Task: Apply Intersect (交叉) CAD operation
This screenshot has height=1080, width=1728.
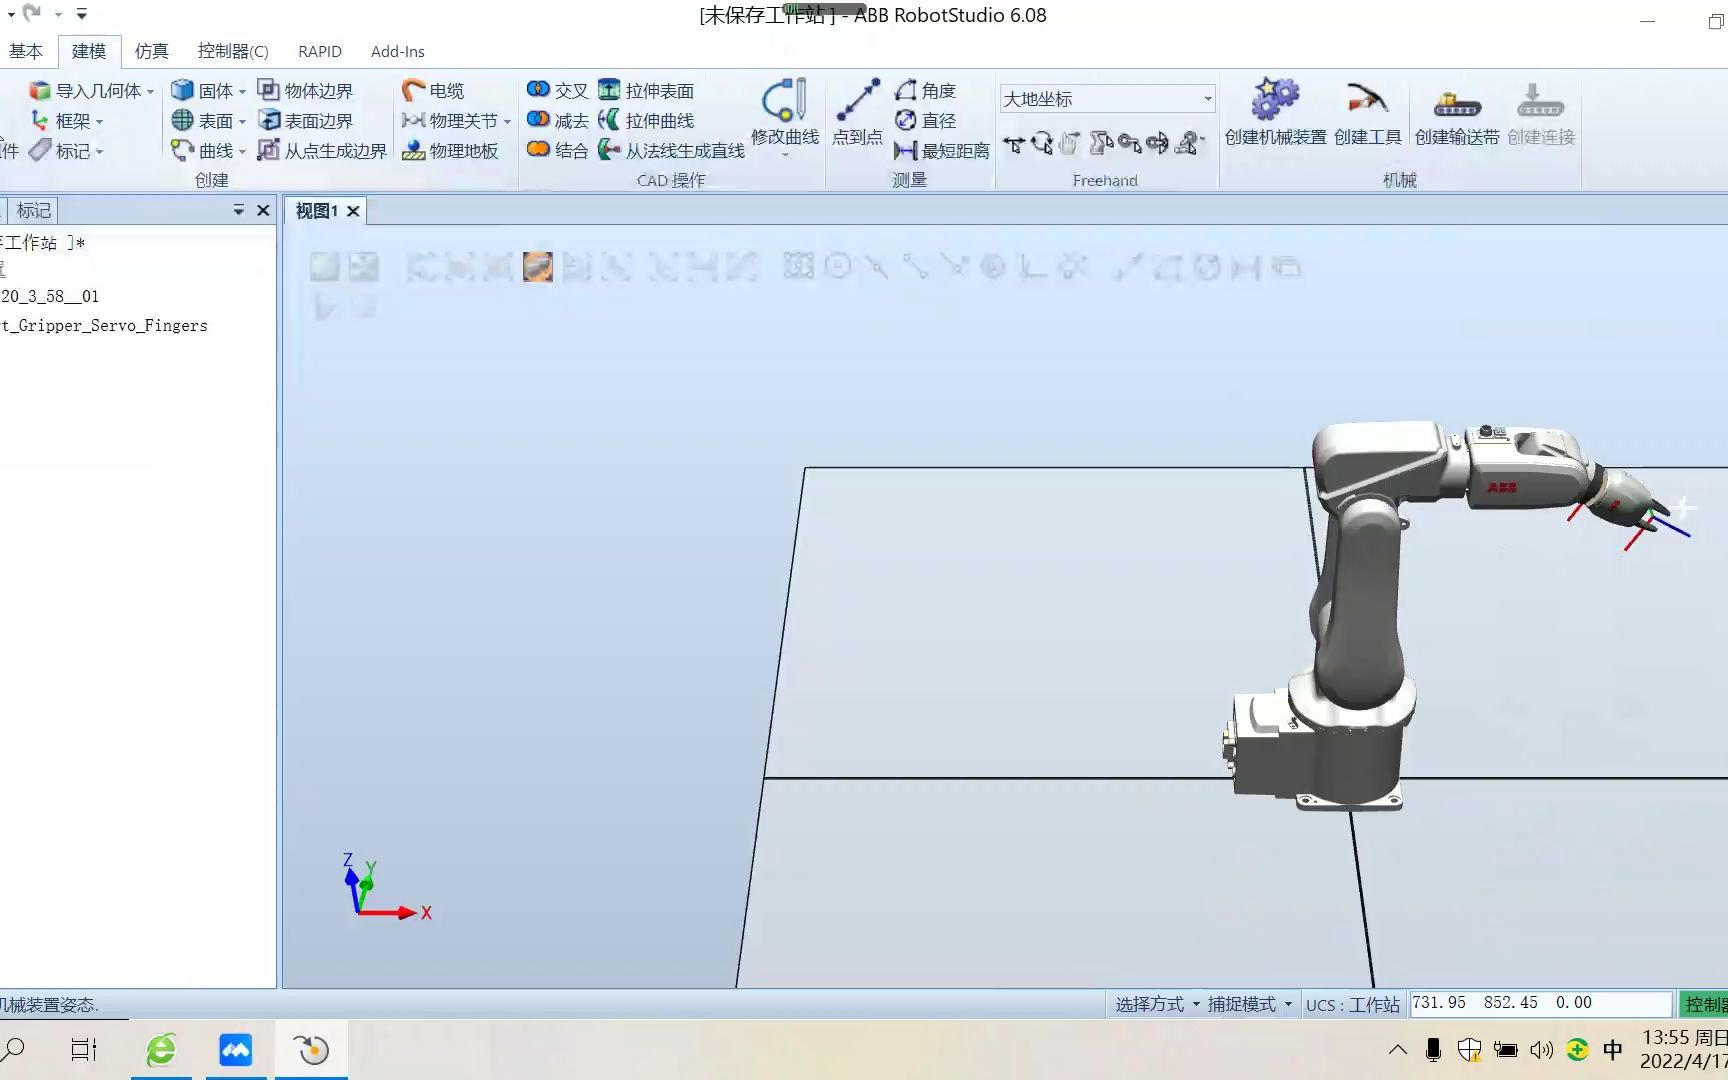Action: (558, 91)
